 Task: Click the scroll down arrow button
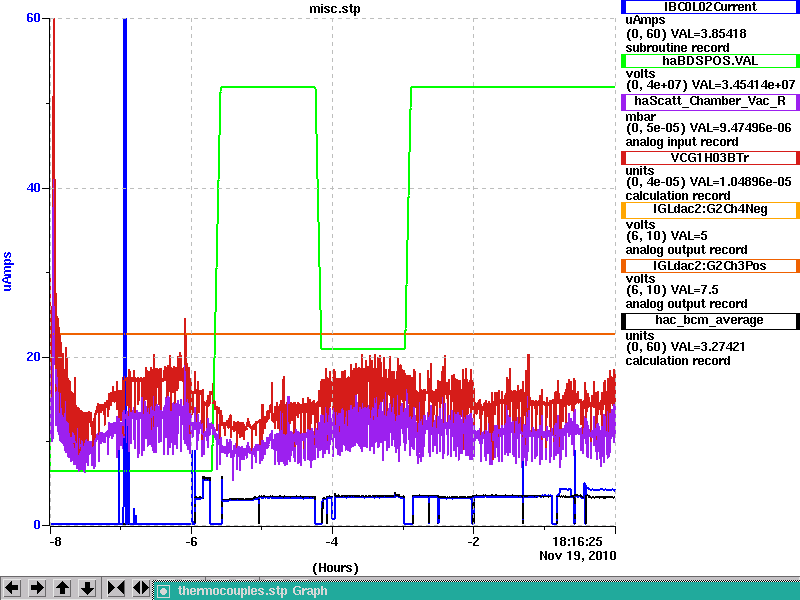(88, 588)
